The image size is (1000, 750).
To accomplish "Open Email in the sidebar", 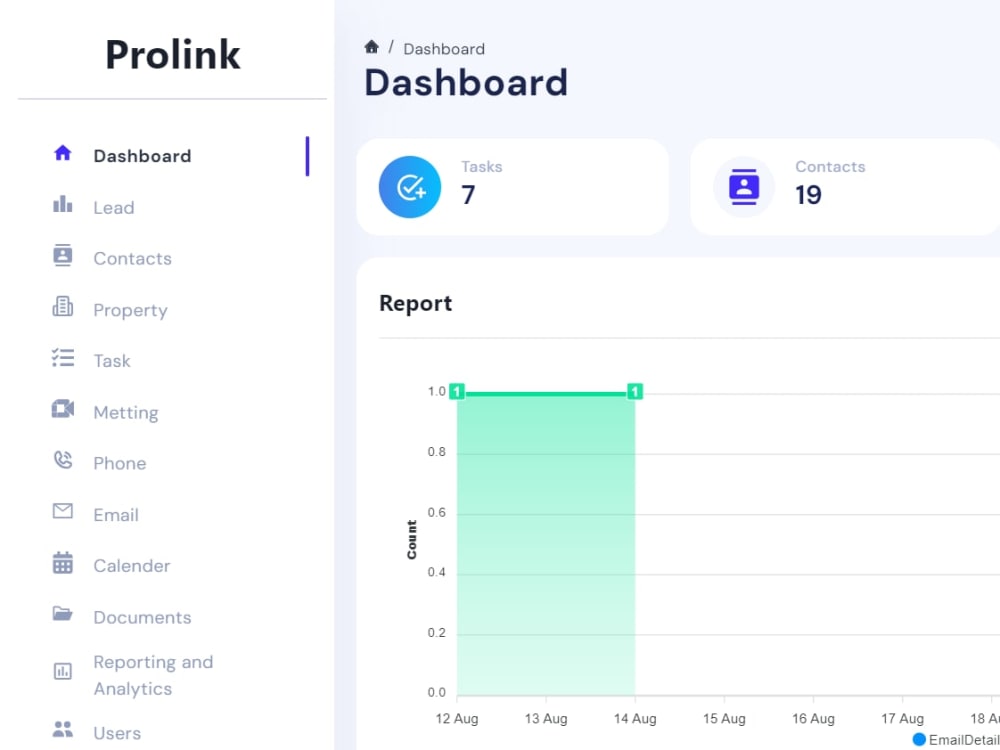I will click(x=116, y=515).
